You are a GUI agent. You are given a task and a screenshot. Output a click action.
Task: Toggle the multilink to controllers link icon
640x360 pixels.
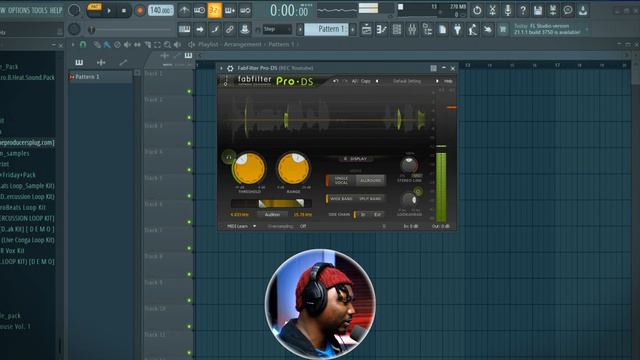(230, 29)
